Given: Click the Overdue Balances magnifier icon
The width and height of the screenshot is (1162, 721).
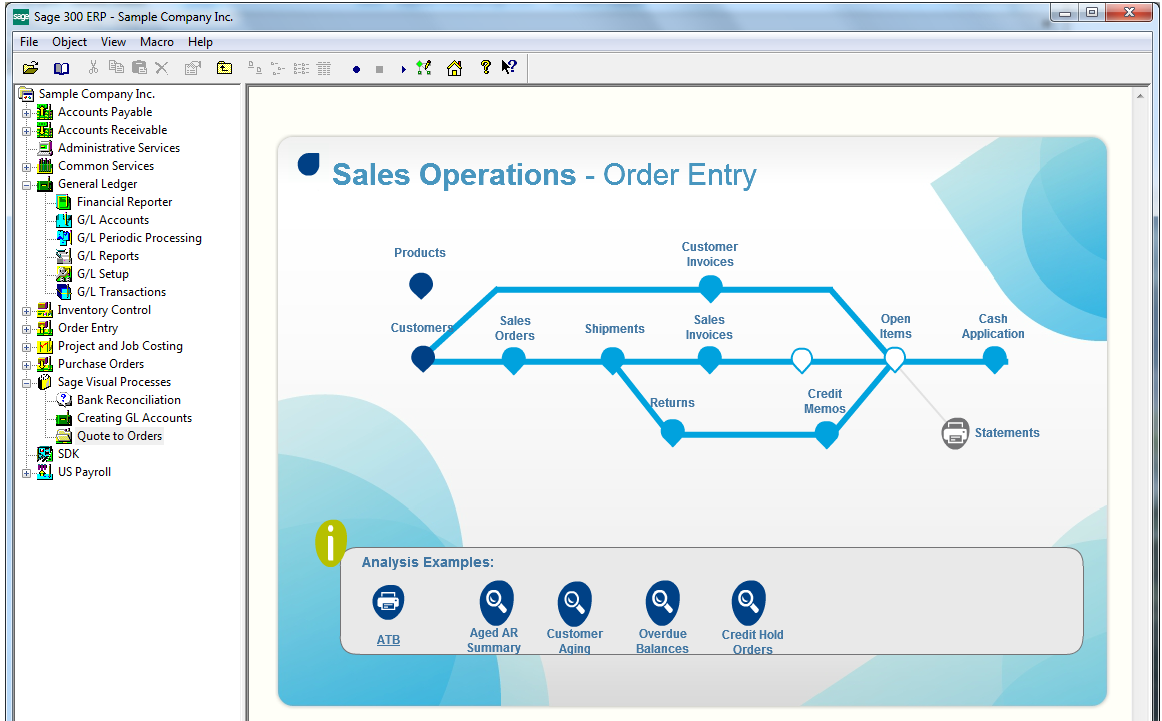Looking at the screenshot, I should coord(662,602).
